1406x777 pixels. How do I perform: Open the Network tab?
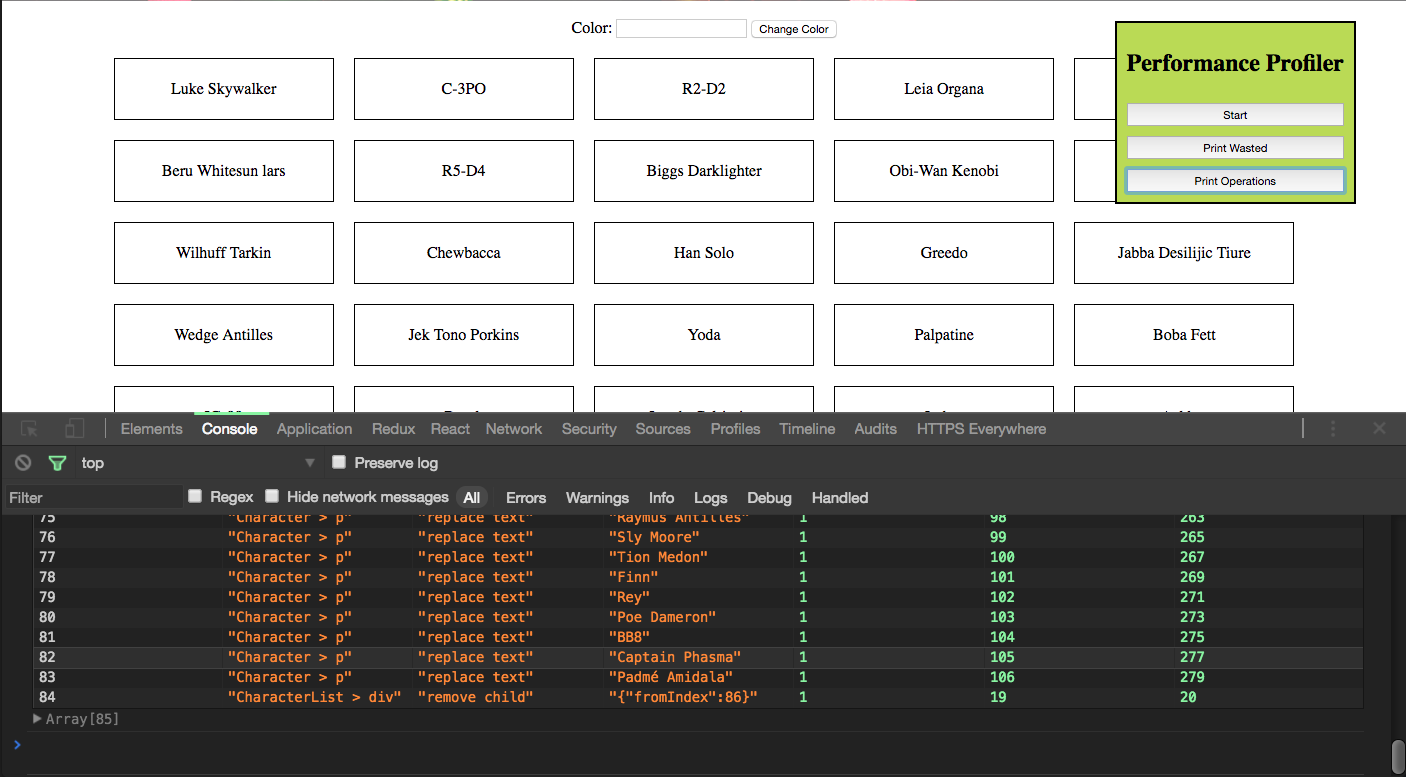click(514, 429)
